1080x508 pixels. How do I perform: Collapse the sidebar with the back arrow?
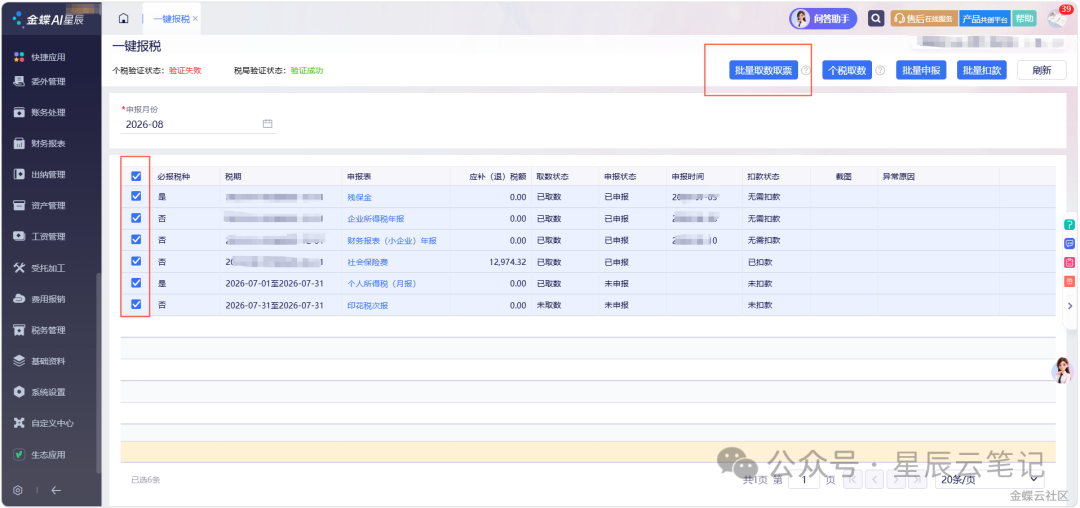(x=56, y=491)
